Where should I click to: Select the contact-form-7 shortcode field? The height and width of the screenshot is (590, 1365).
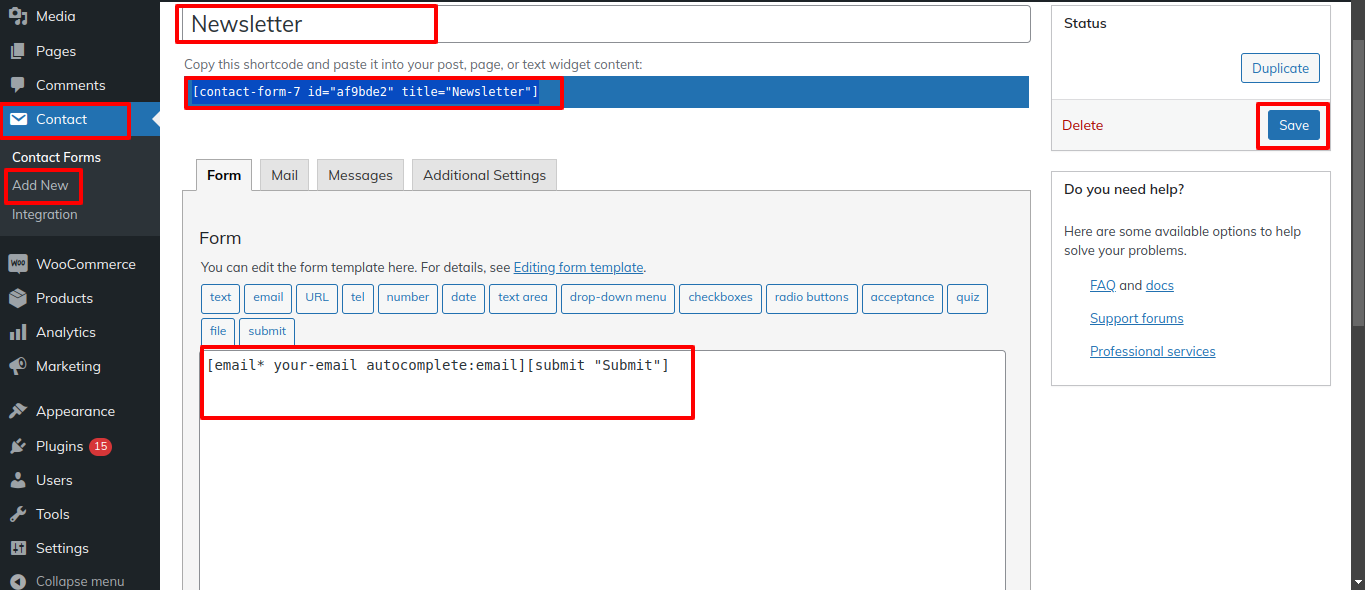click(606, 92)
